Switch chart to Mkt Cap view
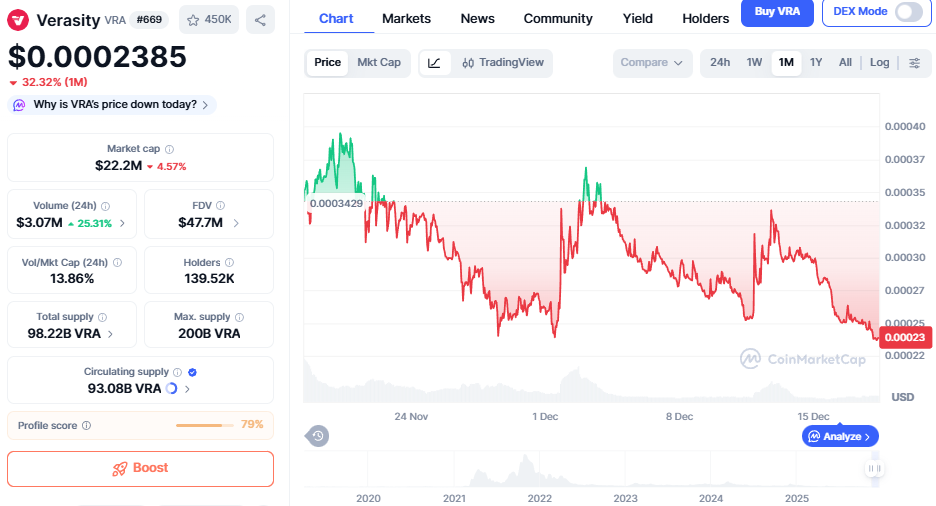This screenshot has height=506, width=936. click(x=379, y=63)
